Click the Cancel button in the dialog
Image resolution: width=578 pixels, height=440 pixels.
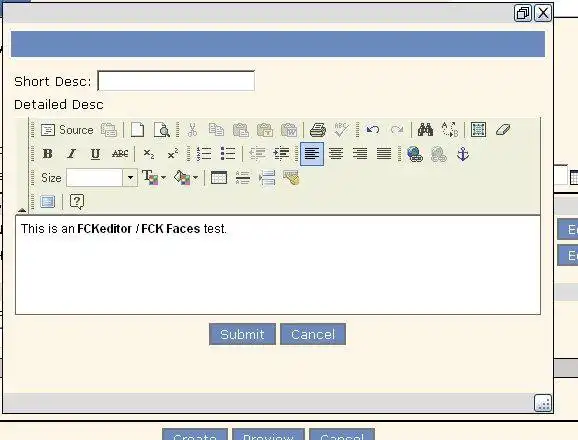[x=313, y=334]
